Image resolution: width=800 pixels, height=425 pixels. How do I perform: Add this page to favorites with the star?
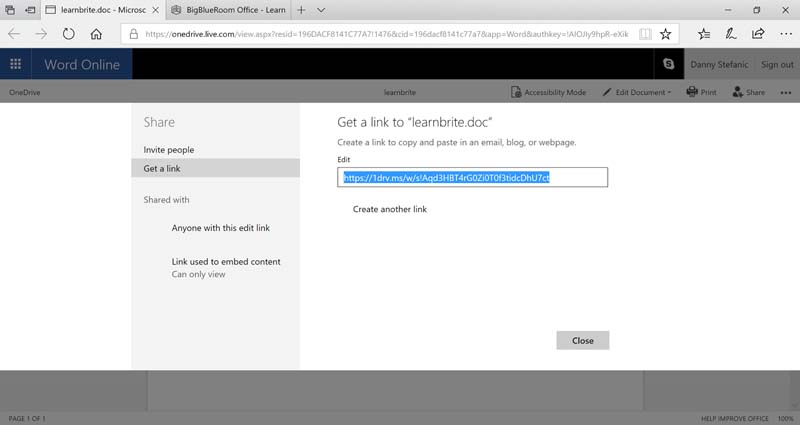pos(665,34)
